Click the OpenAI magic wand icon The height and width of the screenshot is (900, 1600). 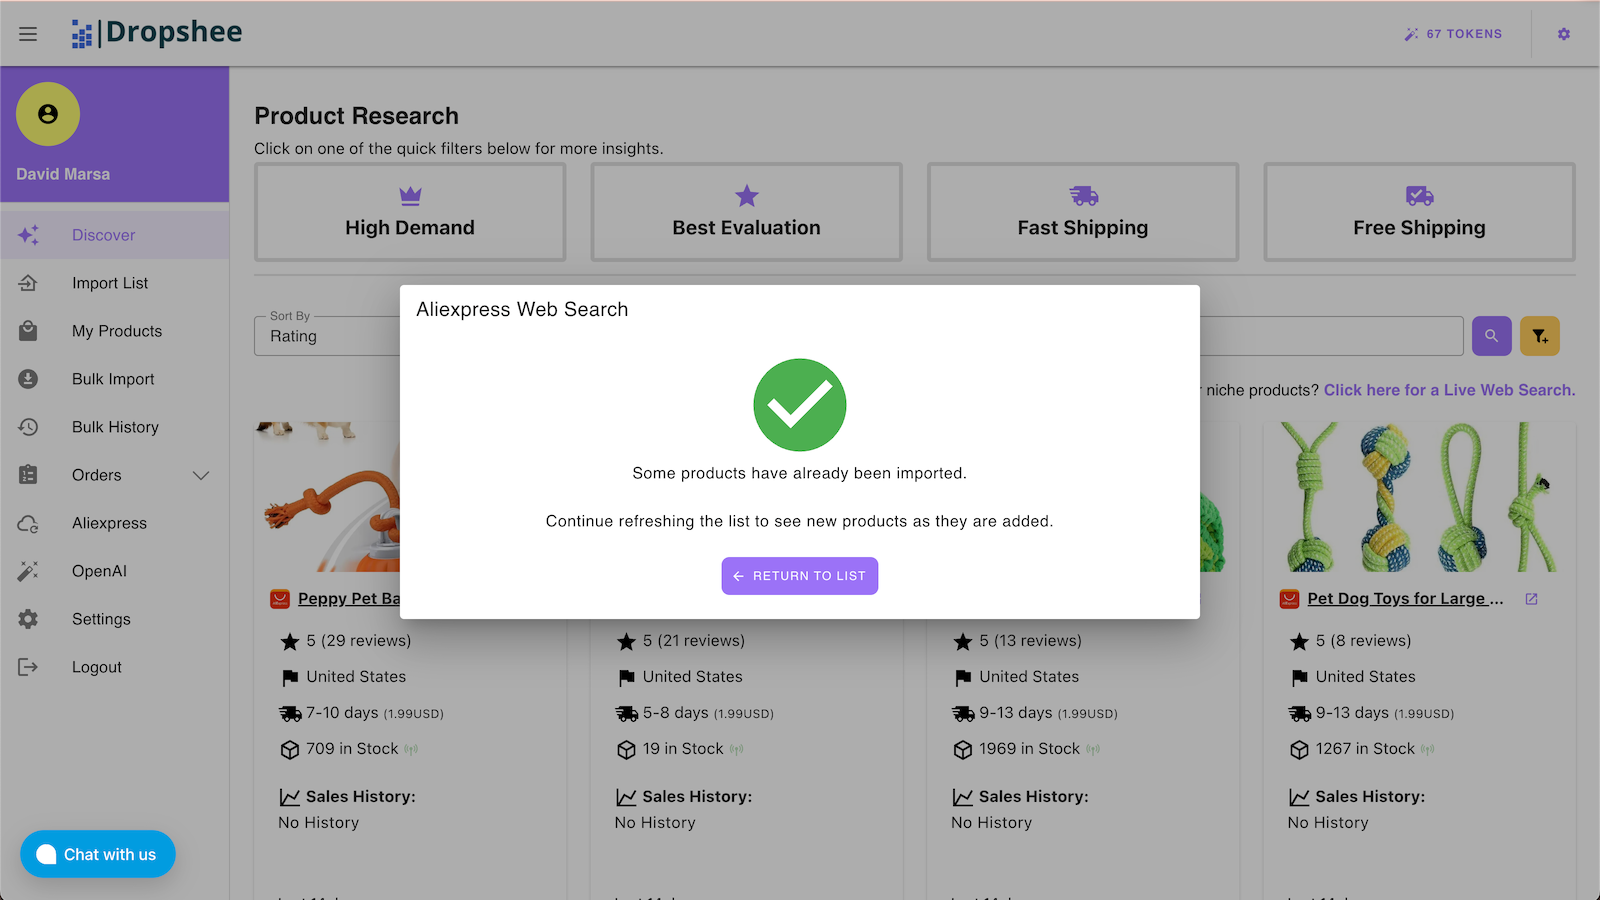[28, 571]
